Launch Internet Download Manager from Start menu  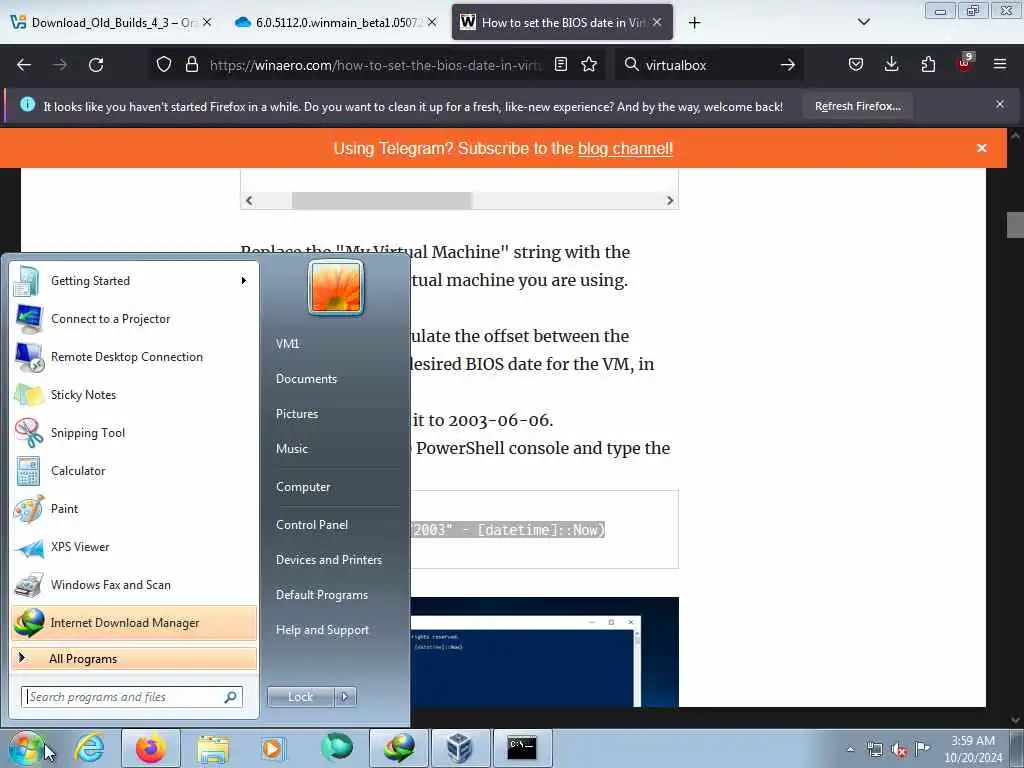pyautogui.click(x=134, y=623)
